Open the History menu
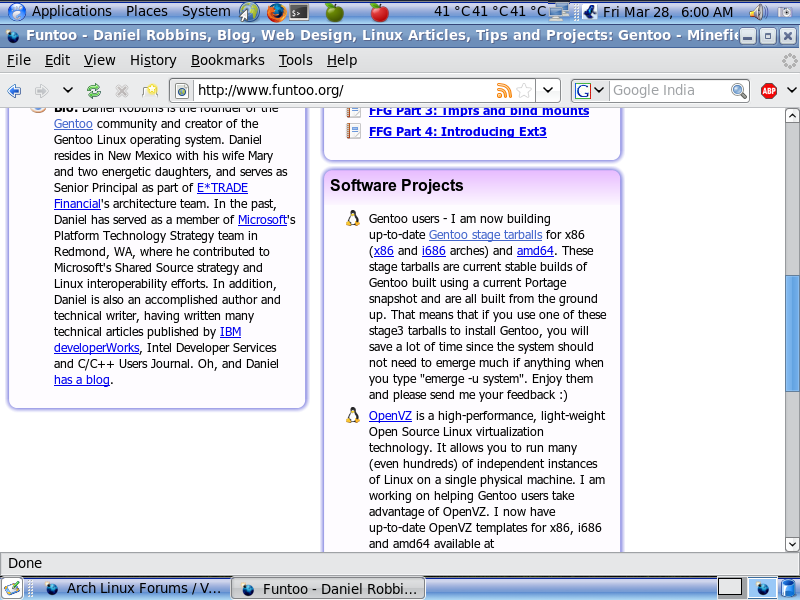Screen dimensions: 800x600 [153, 60]
